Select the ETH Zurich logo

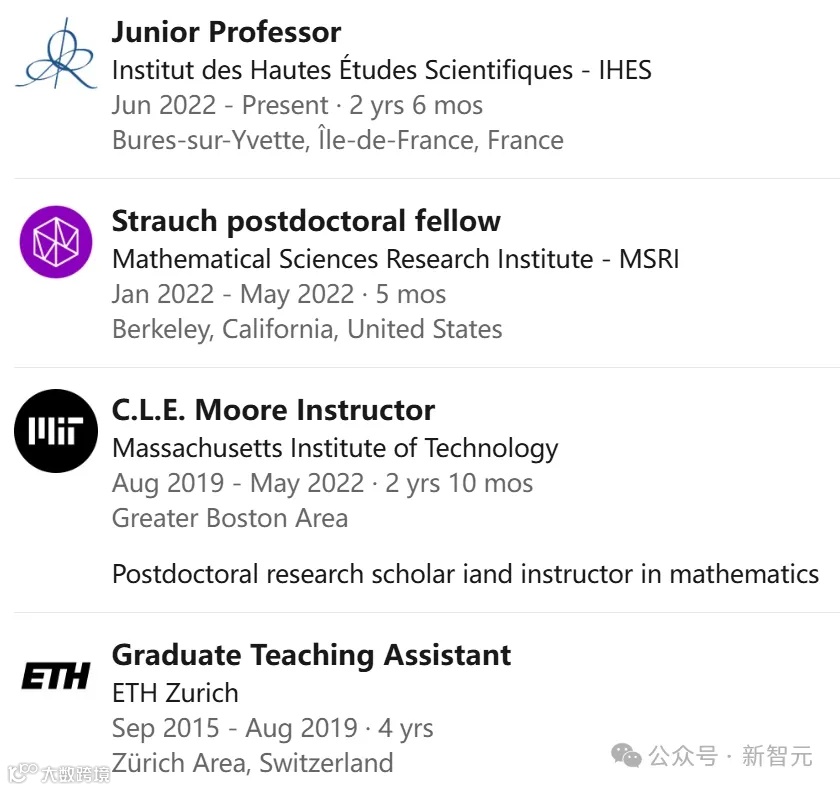[x=56, y=676]
